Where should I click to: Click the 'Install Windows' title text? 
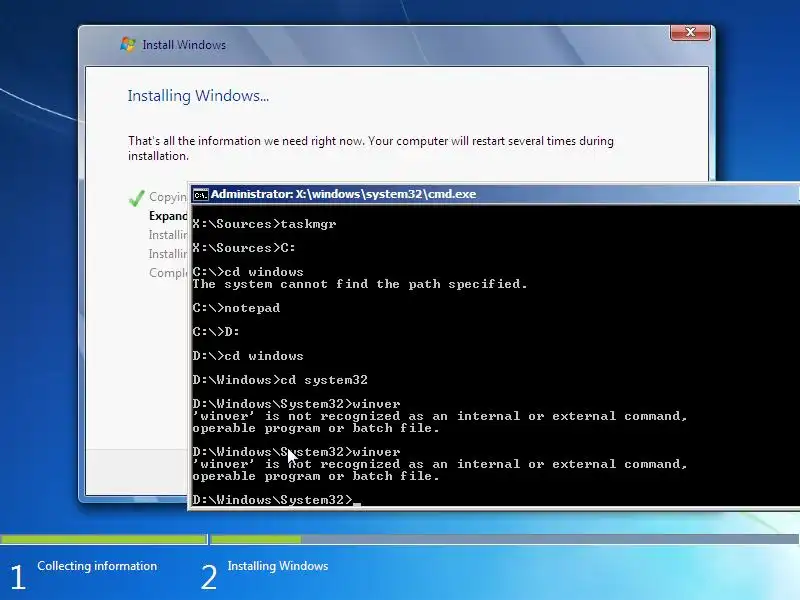click(184, 45)
